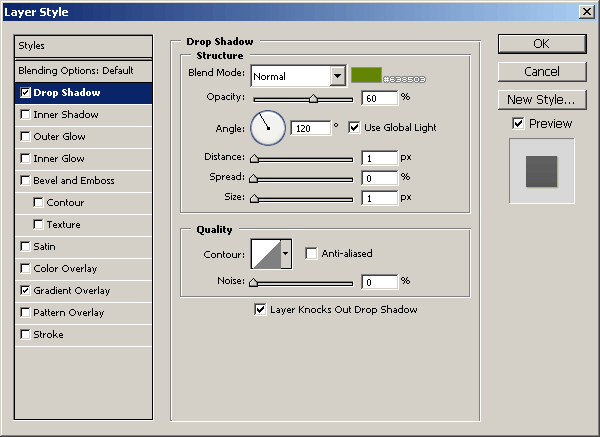Open the Satin settings row
Screen dimensions: 600x437
[83, 247]
